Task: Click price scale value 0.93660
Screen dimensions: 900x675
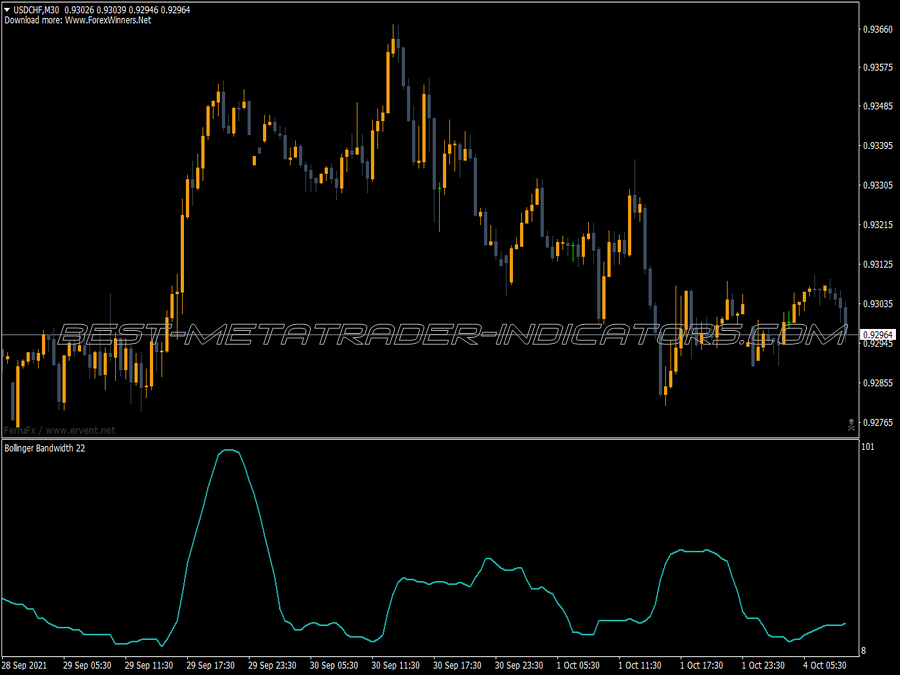Action: [x=878, y=29]
